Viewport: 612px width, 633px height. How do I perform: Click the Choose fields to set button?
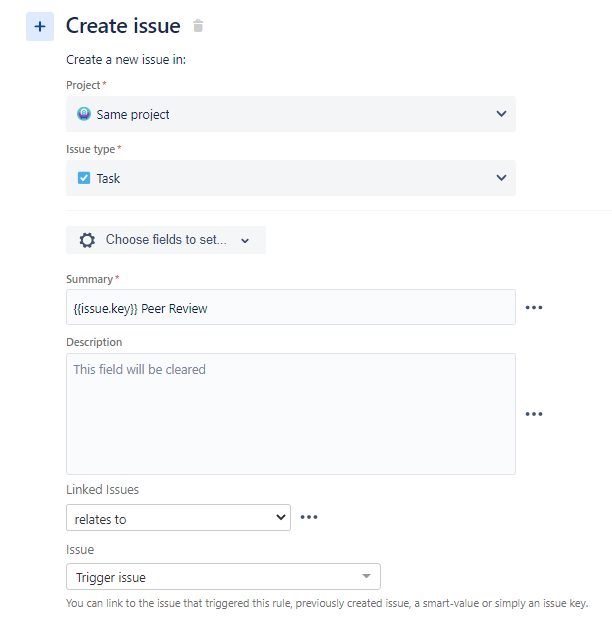coord(166,240)
